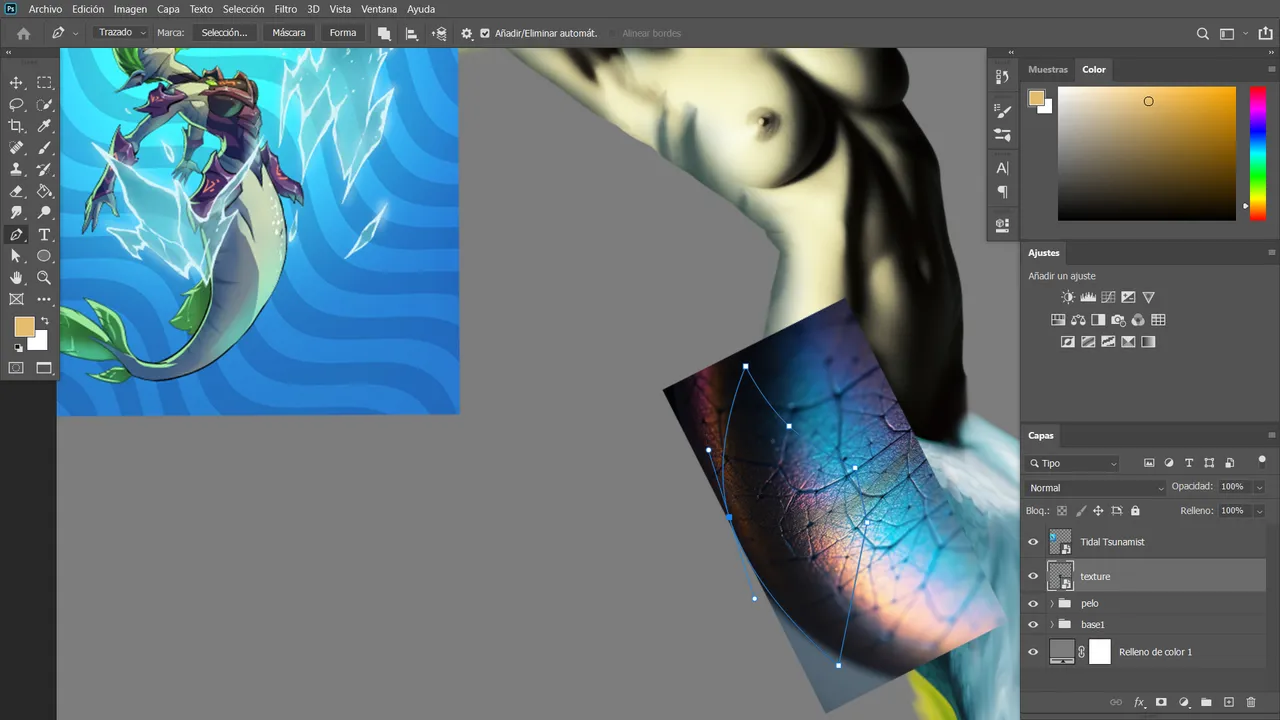The width and height of the screenshot is (1280, 720).
Task: Switch to the Muestras tab
Action: (1048, 69)
